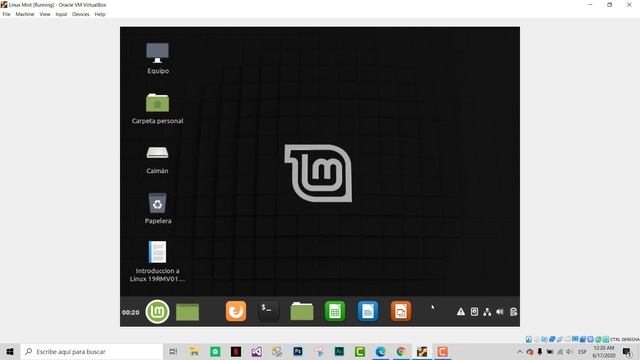Open the Terminal launcher in the panel
This screenshot has width=640, height=360.
[269, 311]
